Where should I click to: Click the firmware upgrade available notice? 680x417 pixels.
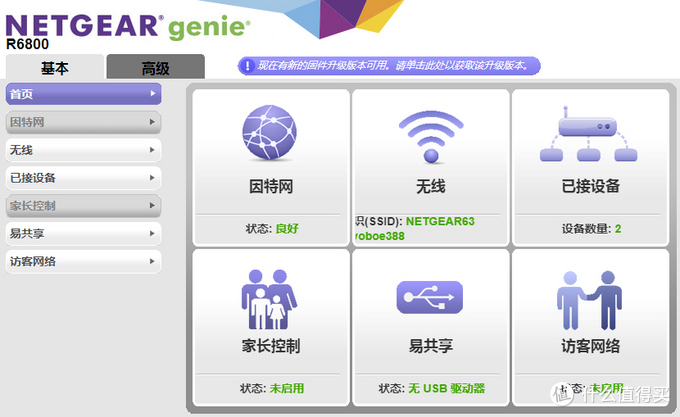pyautogui.click(x=389, y=66)
